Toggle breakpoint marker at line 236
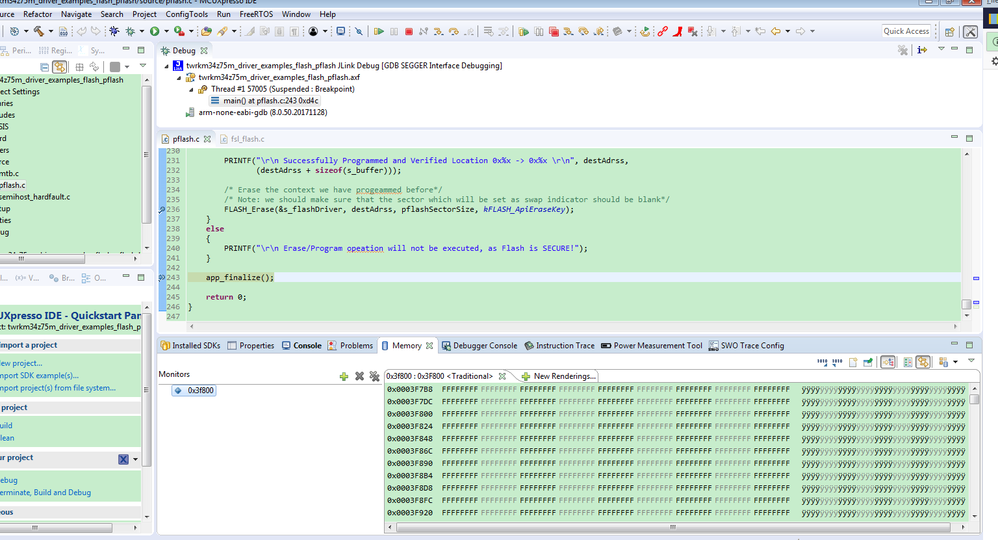 162,210
